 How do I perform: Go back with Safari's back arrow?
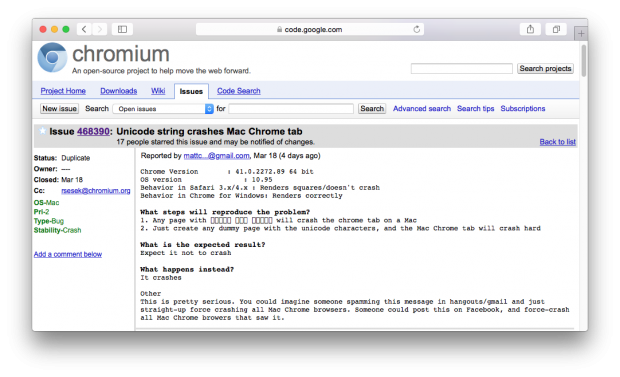(x=84, y=29)
